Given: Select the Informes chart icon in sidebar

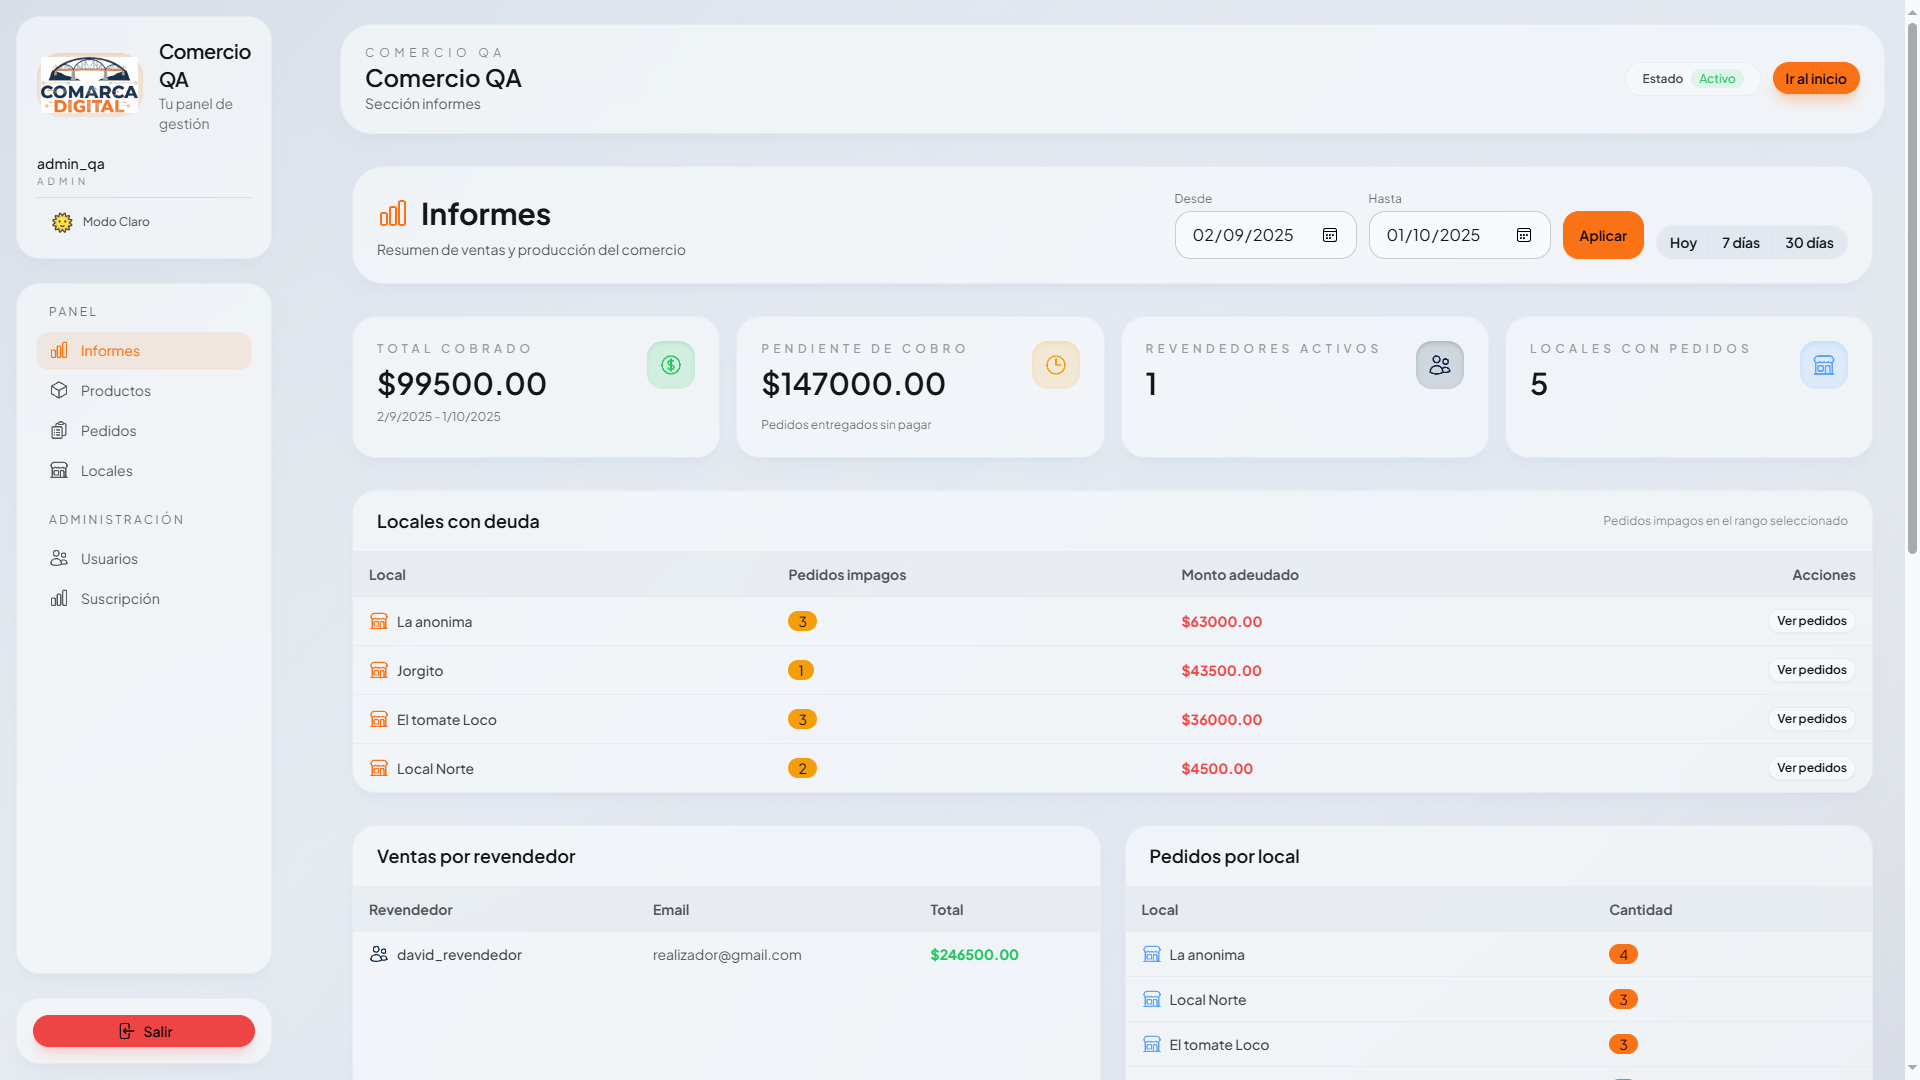Looking at the screenshot, I should (61, 350).
